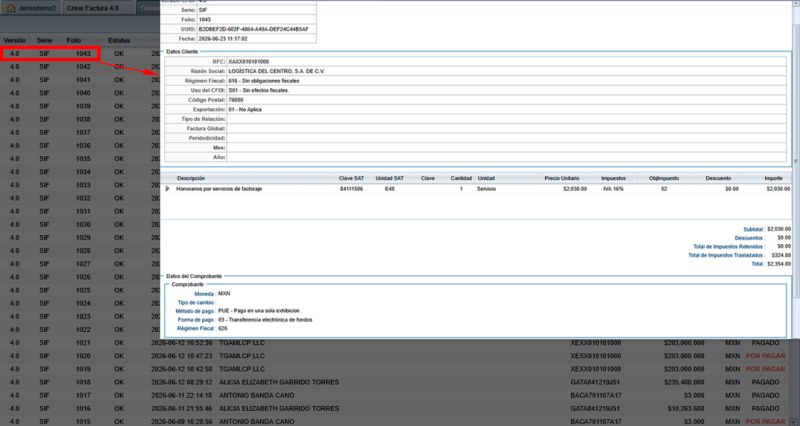Click Exportación value 01 - No Aplica
The width and height of the screenshot is (800, 426).
point(245,110)
